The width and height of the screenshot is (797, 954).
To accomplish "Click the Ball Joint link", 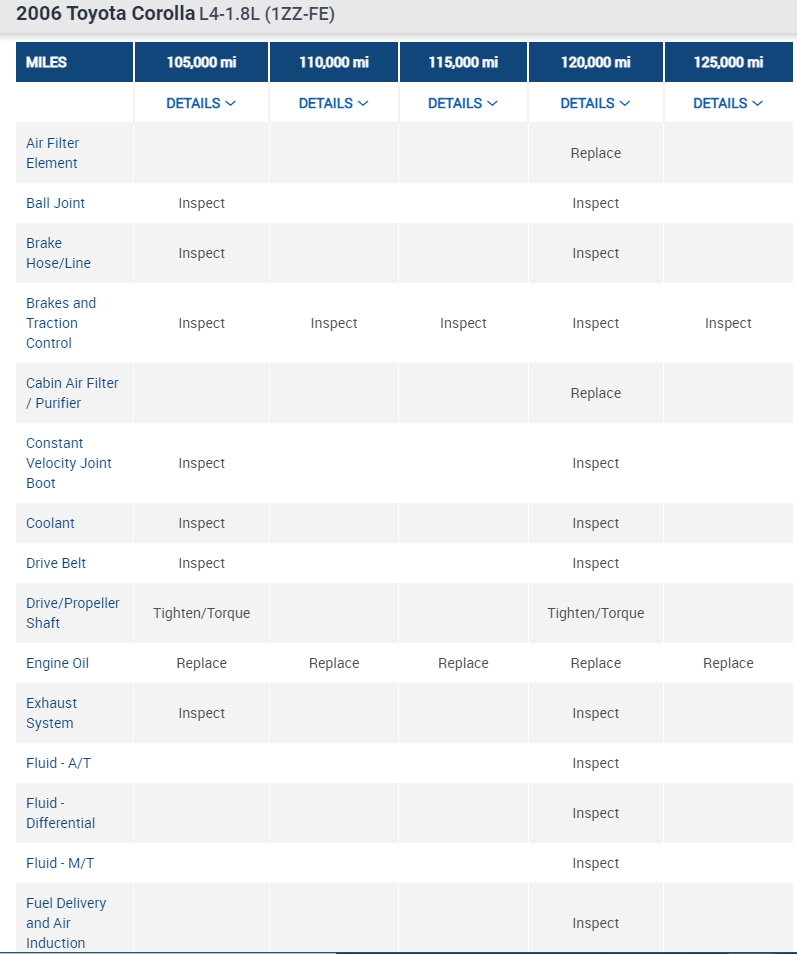I will click(x=55, y=203).
